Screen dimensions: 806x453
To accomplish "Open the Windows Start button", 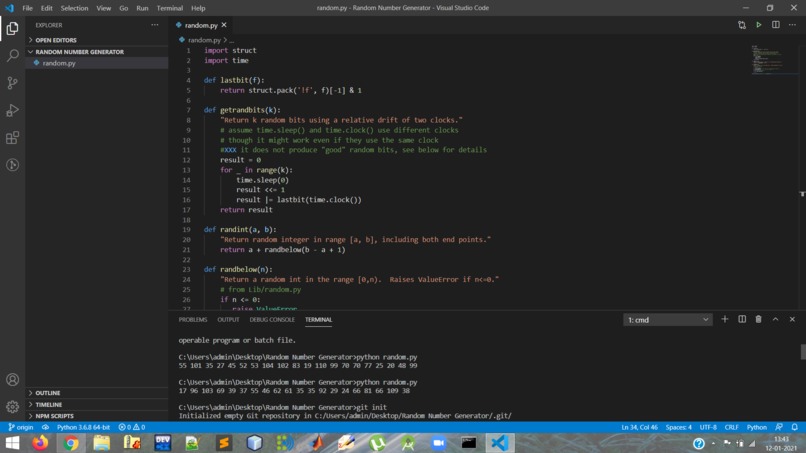I will [12, 443].
